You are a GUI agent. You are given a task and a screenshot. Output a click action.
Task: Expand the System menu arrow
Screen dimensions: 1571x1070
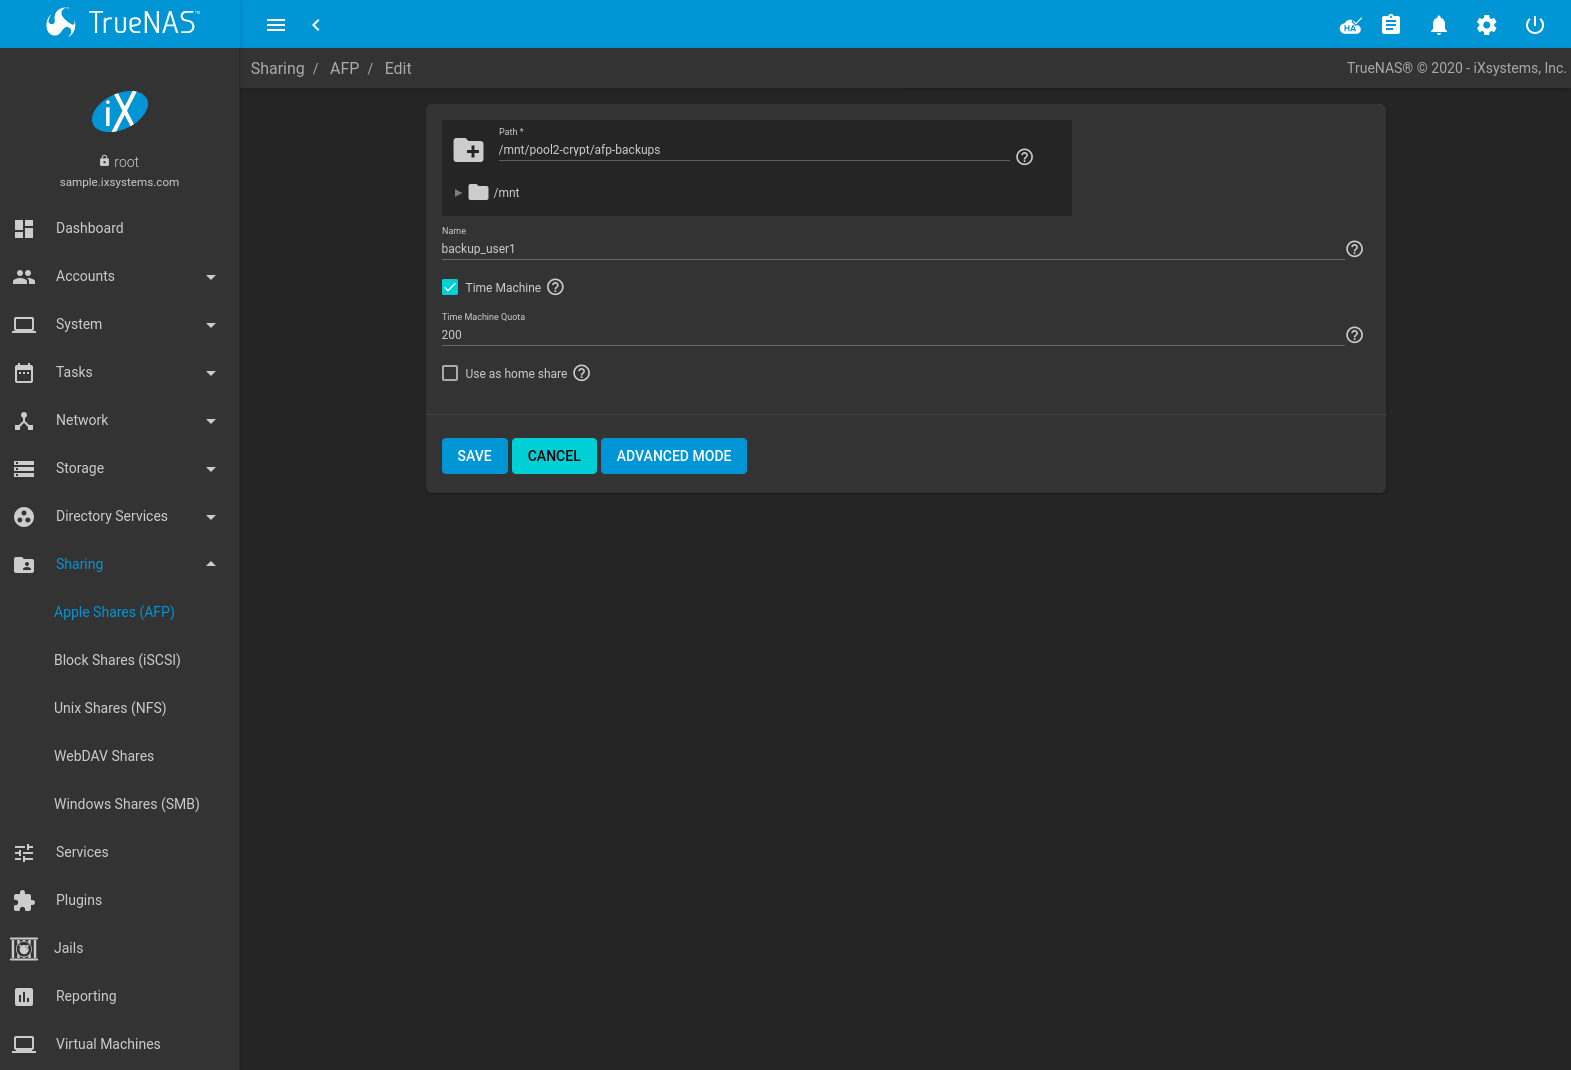(x=211, y=325)
